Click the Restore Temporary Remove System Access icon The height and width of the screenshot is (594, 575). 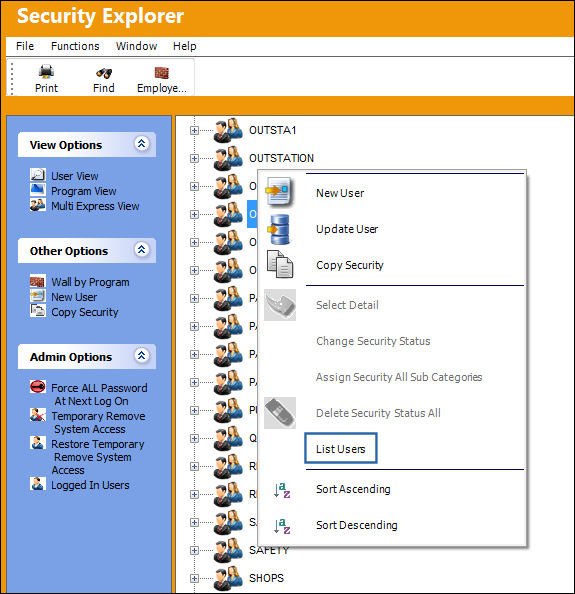(x=38, y=442)
